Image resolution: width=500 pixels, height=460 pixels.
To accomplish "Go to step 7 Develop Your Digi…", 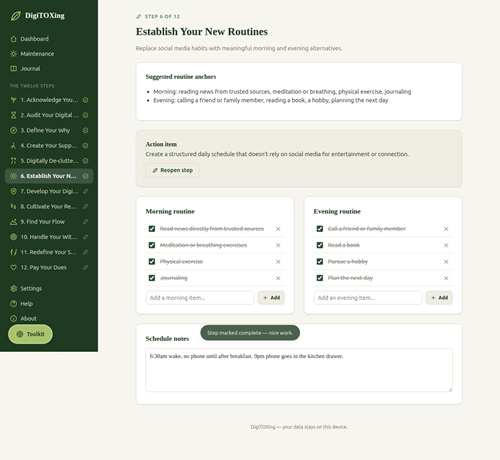I will 49,191.
